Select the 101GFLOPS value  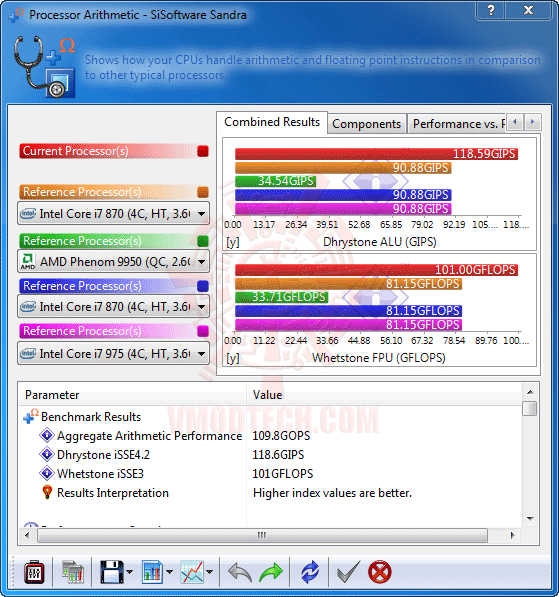(x=283, y=474)
